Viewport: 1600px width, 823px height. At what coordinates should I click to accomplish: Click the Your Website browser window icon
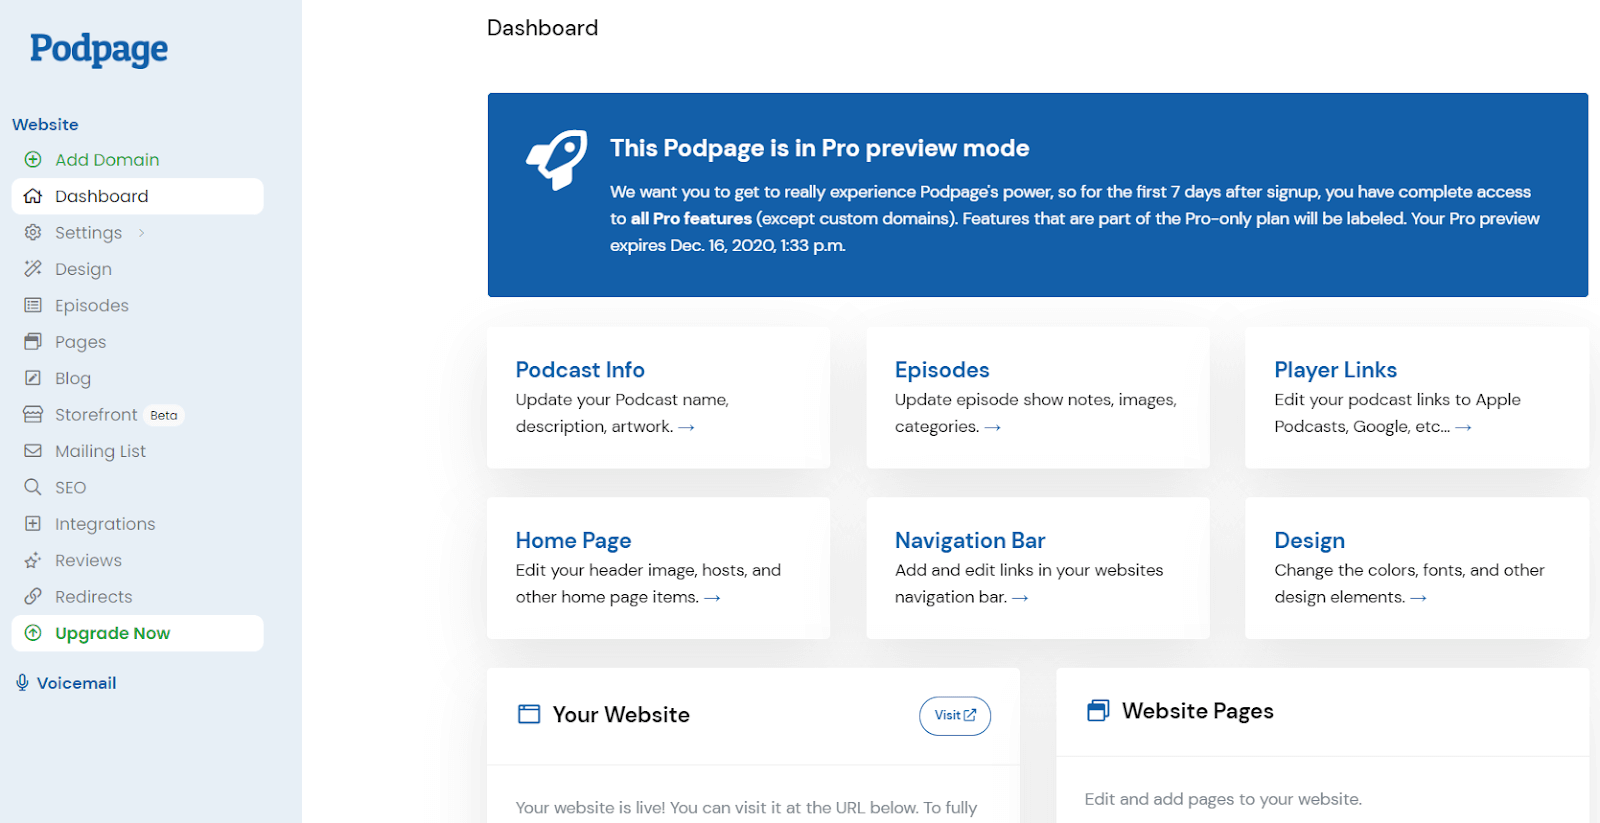click(529, 714)
